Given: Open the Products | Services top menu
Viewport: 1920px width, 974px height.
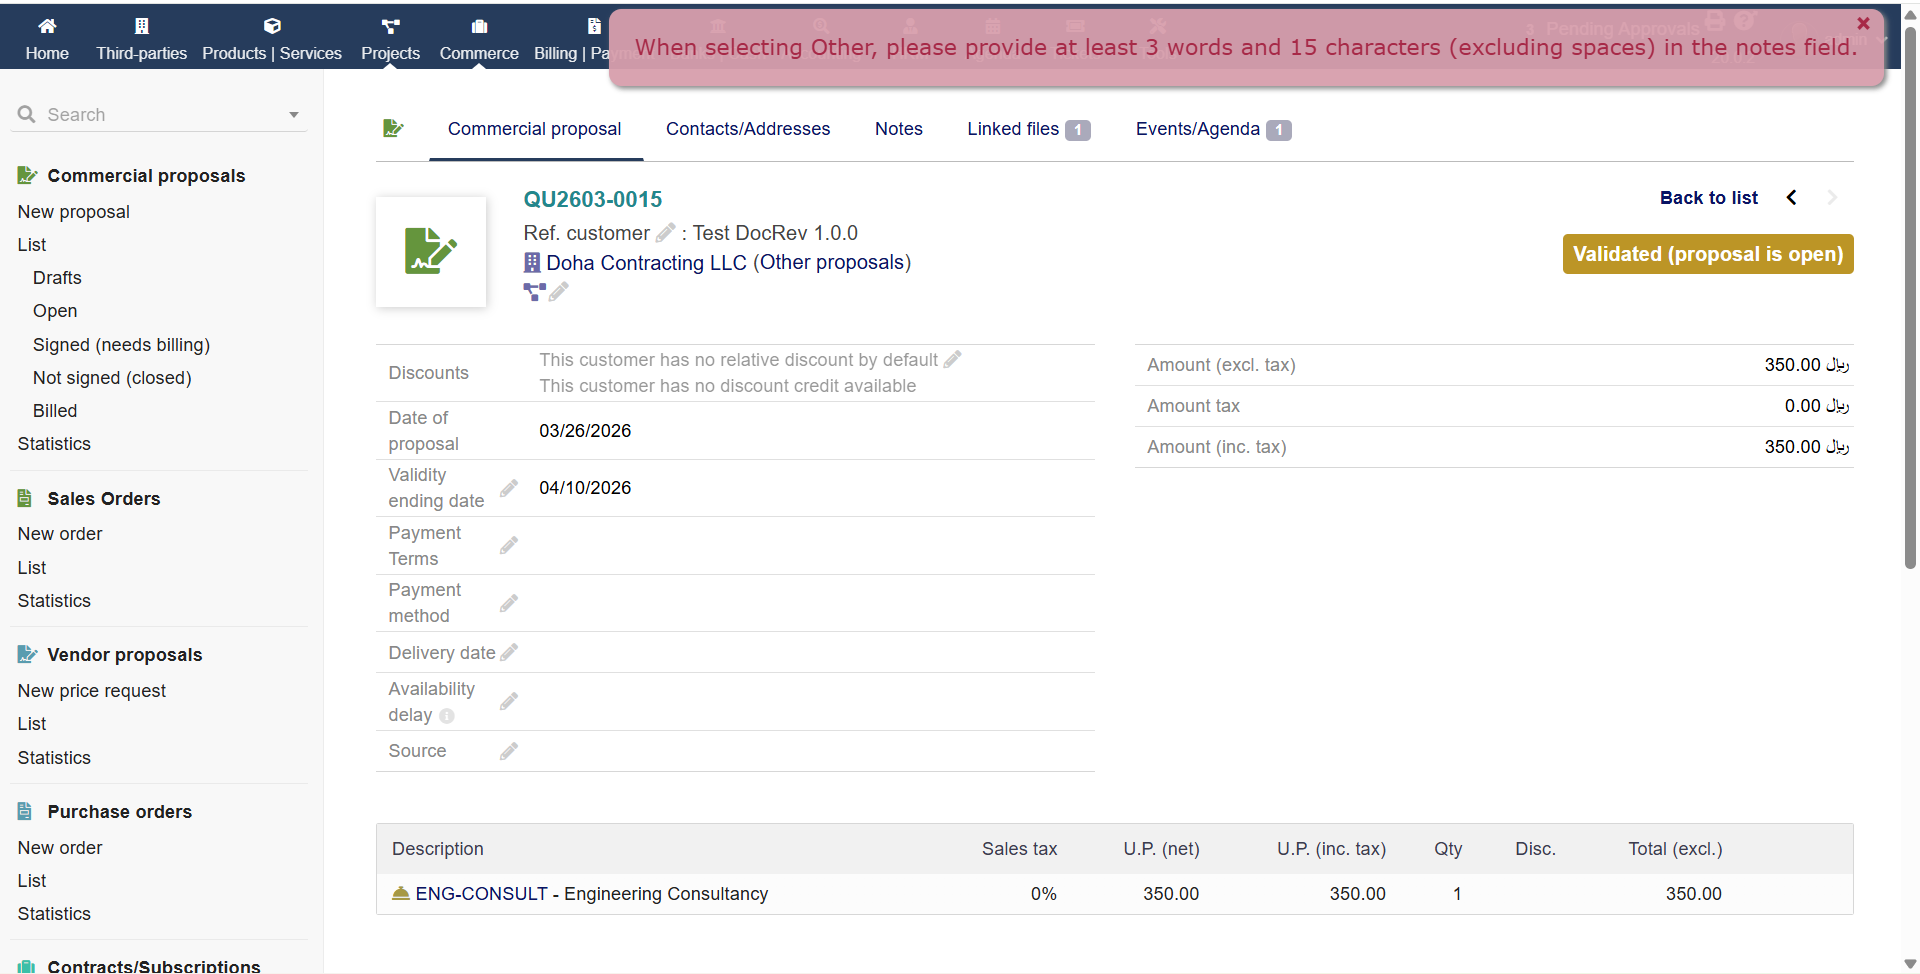Looking at the screenshot, I should 272,38.
